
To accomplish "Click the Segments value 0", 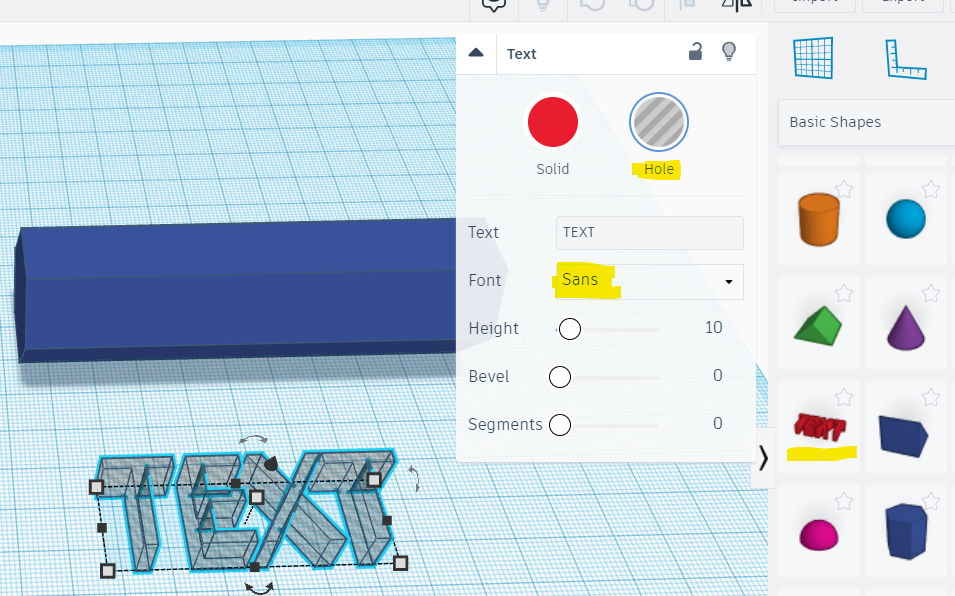I will click(x=717, y=423).
